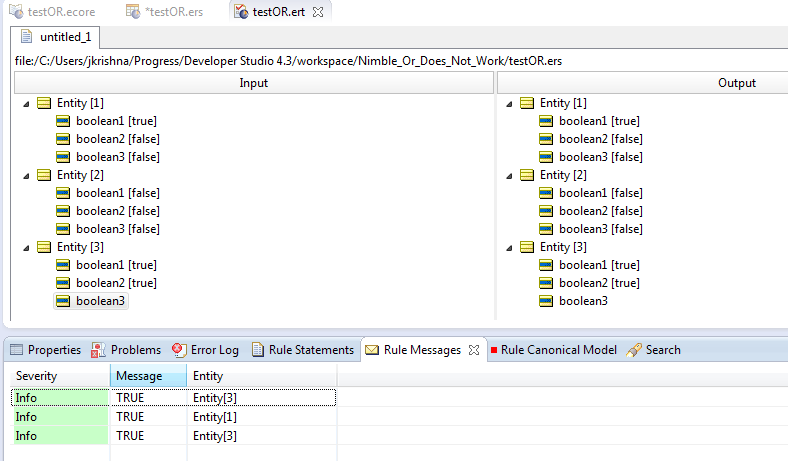
Task: Sort by Severity column header
Action: (60, 376)
